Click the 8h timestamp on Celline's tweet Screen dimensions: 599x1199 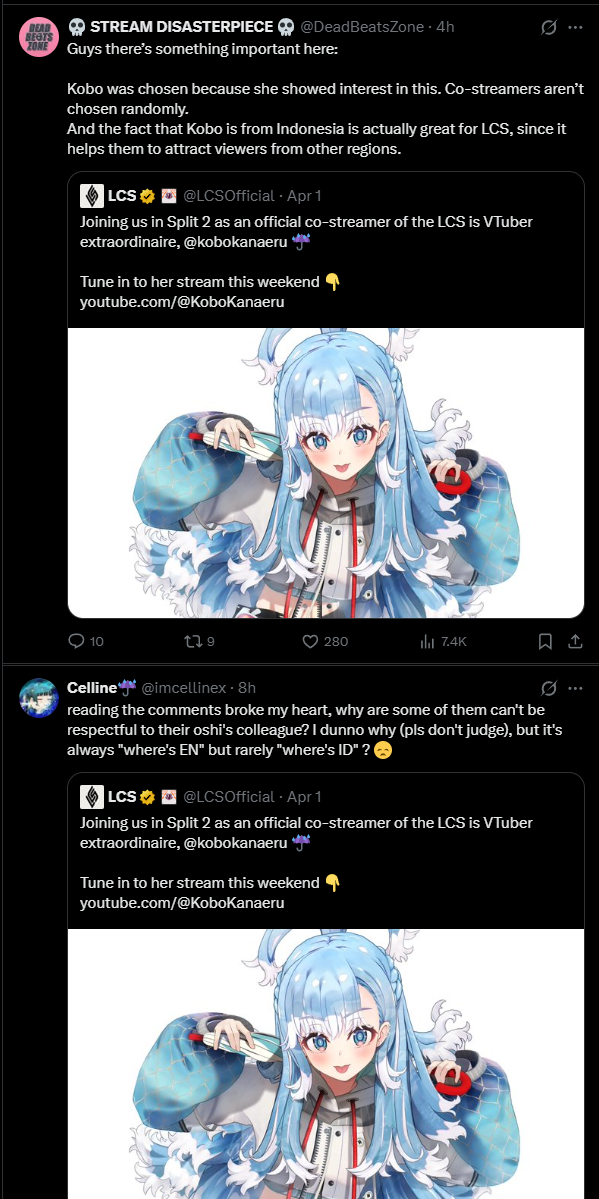[x=247, y=688]
